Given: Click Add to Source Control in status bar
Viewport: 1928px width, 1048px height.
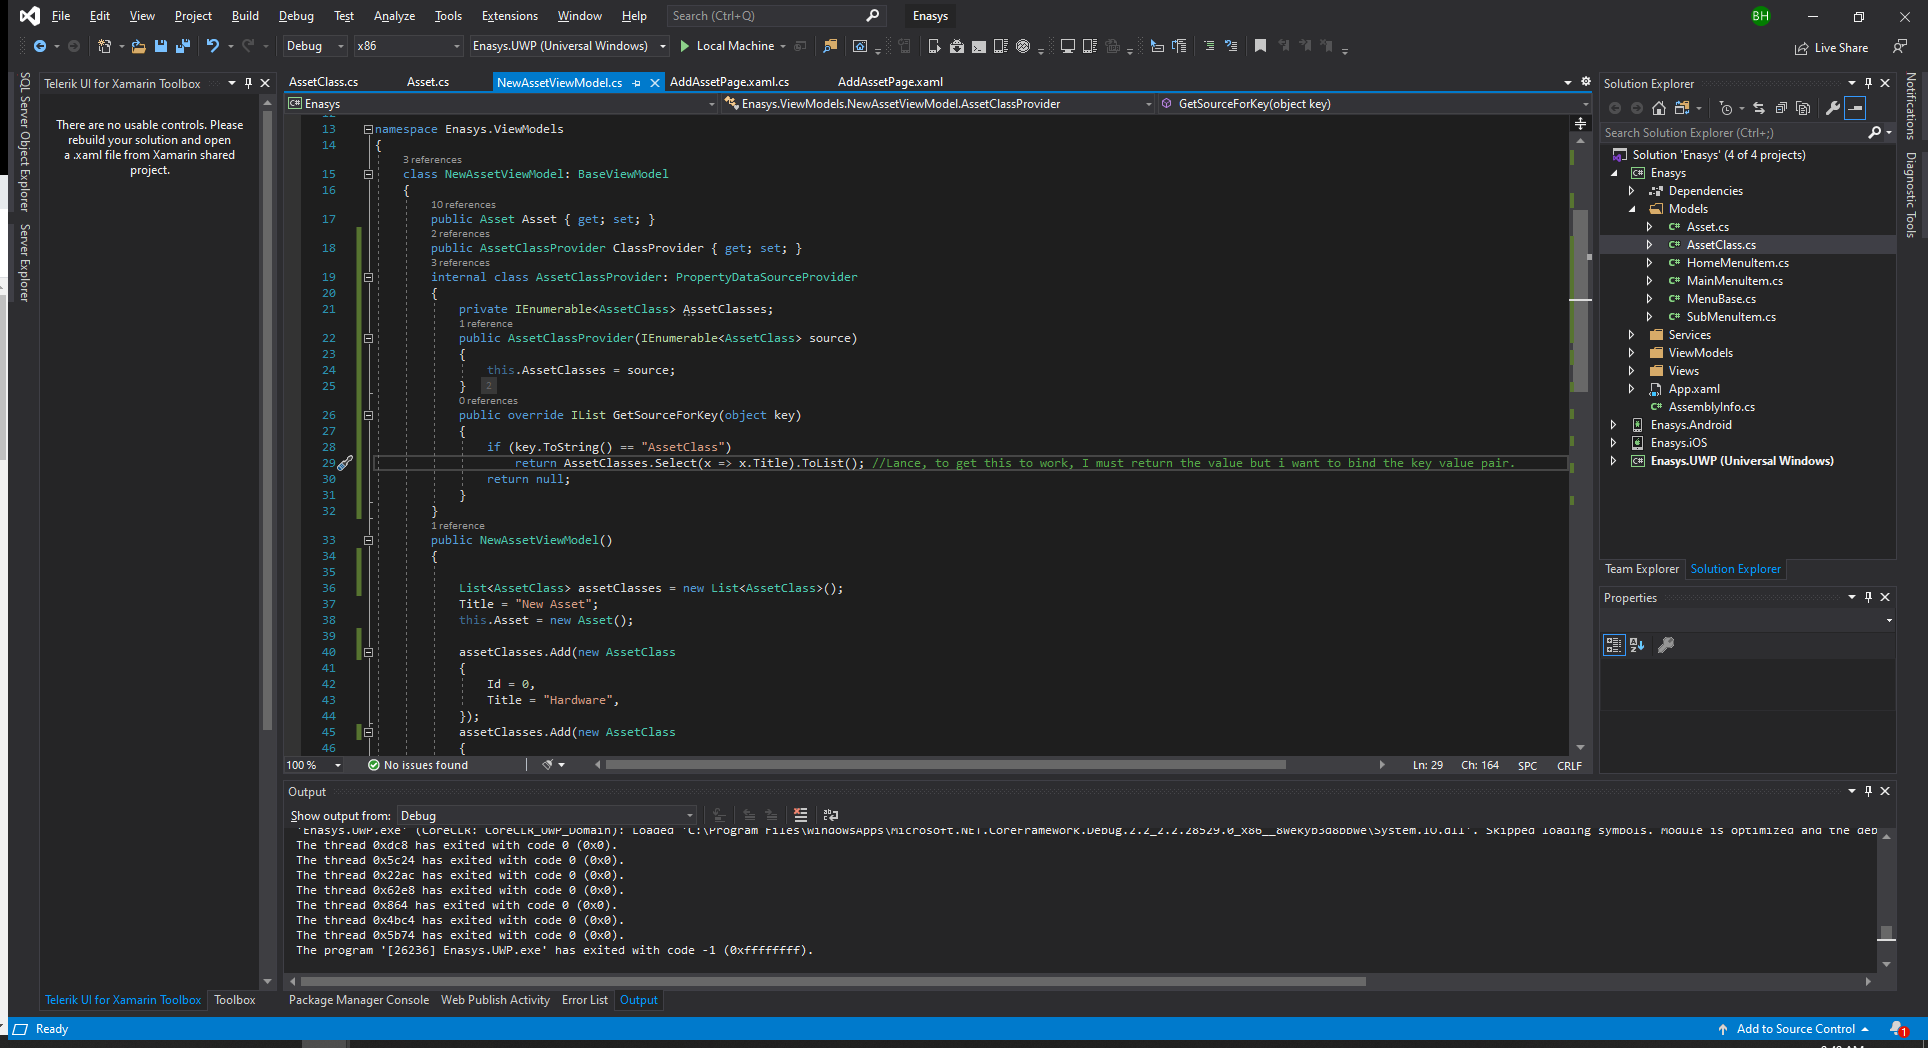Looking at the screenshot, I should point(1795,1029).
